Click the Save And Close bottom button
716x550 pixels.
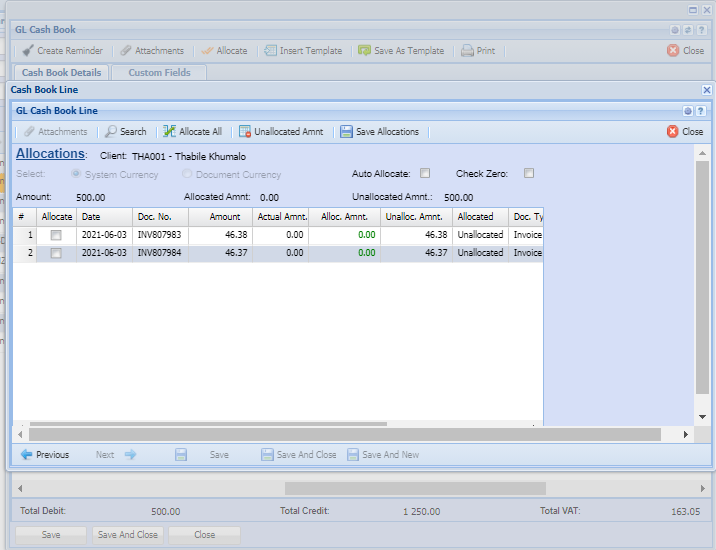click(x=127, y=535)
